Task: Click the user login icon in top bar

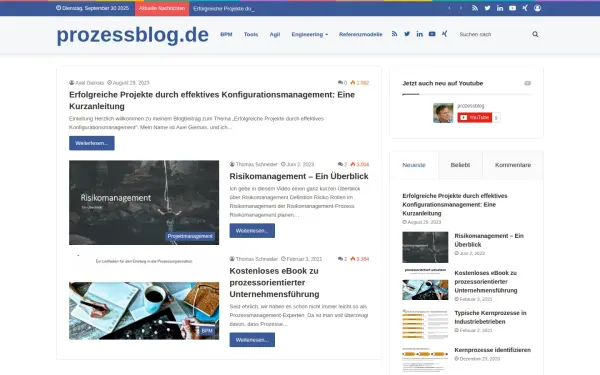Action: coord(537,8)
